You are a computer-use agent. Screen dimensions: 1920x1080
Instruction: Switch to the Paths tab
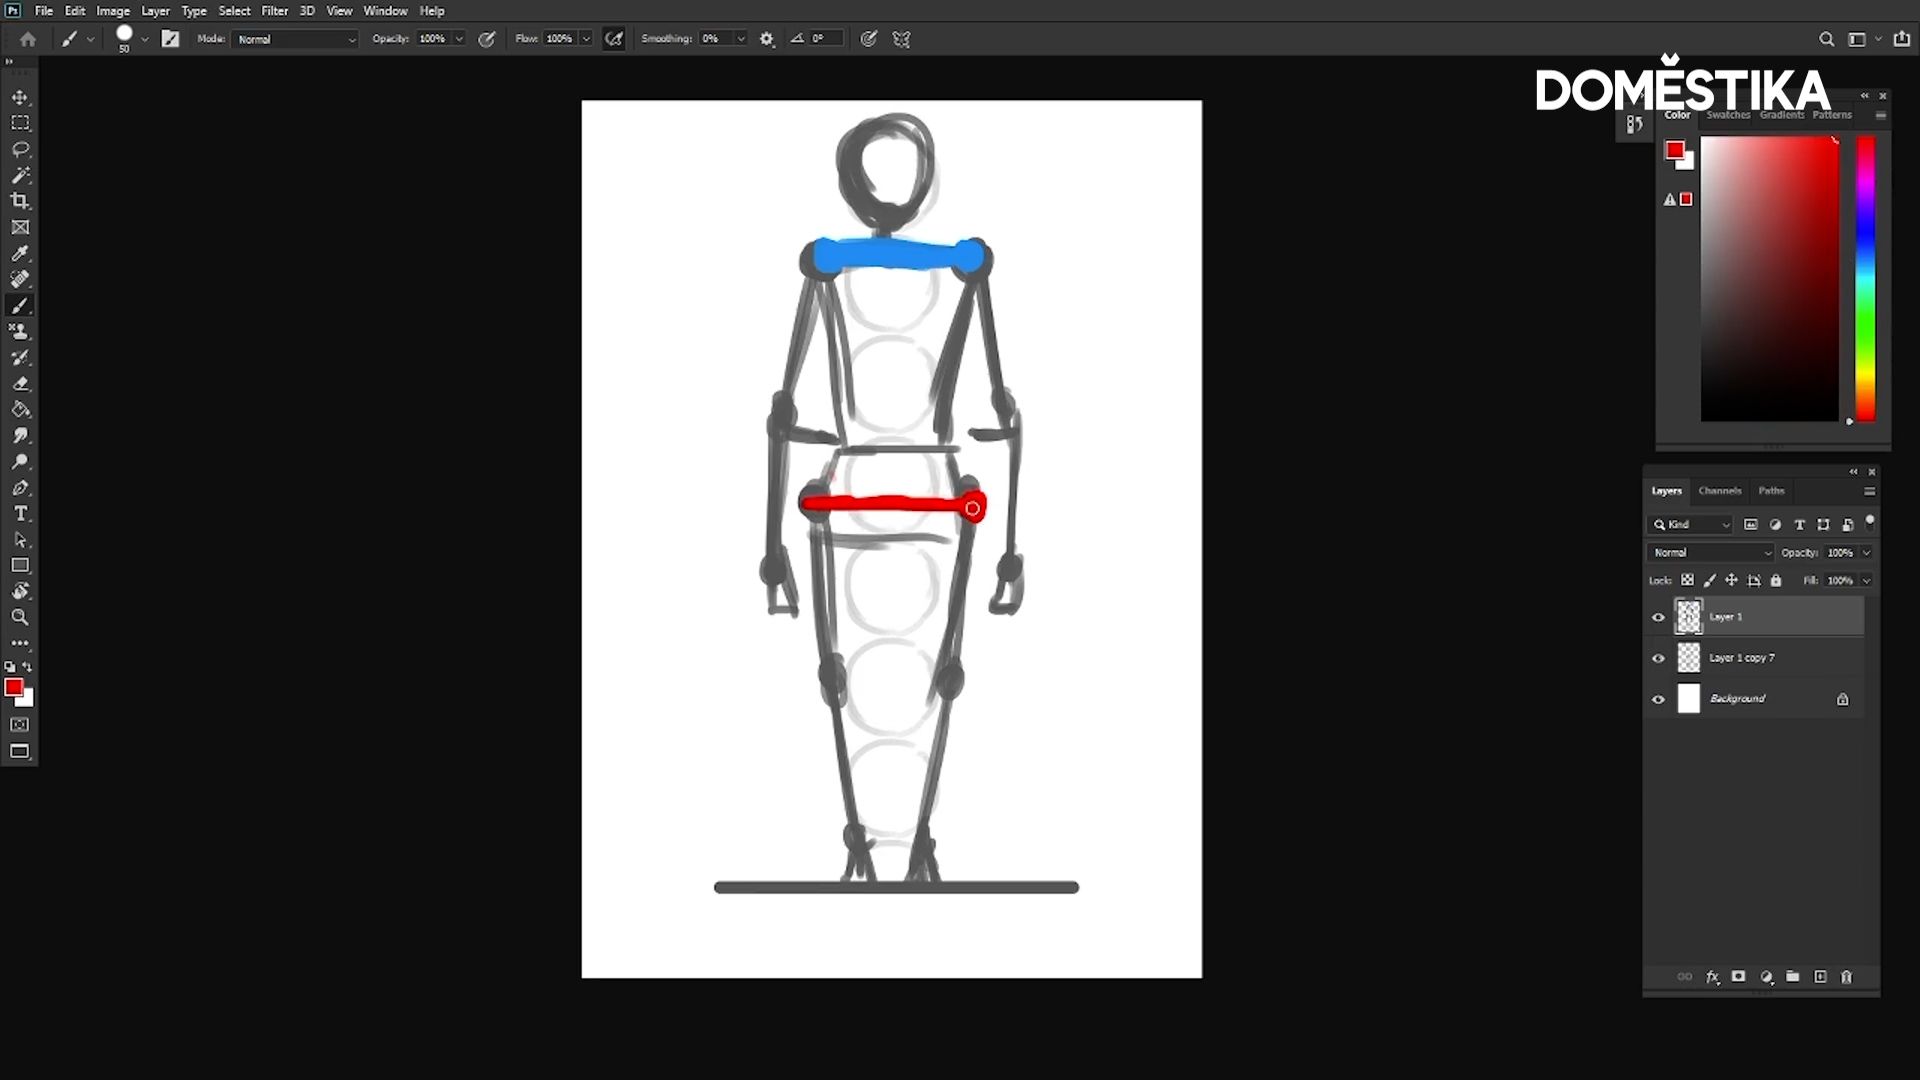pyautogui.click(x=1771, y=491)
